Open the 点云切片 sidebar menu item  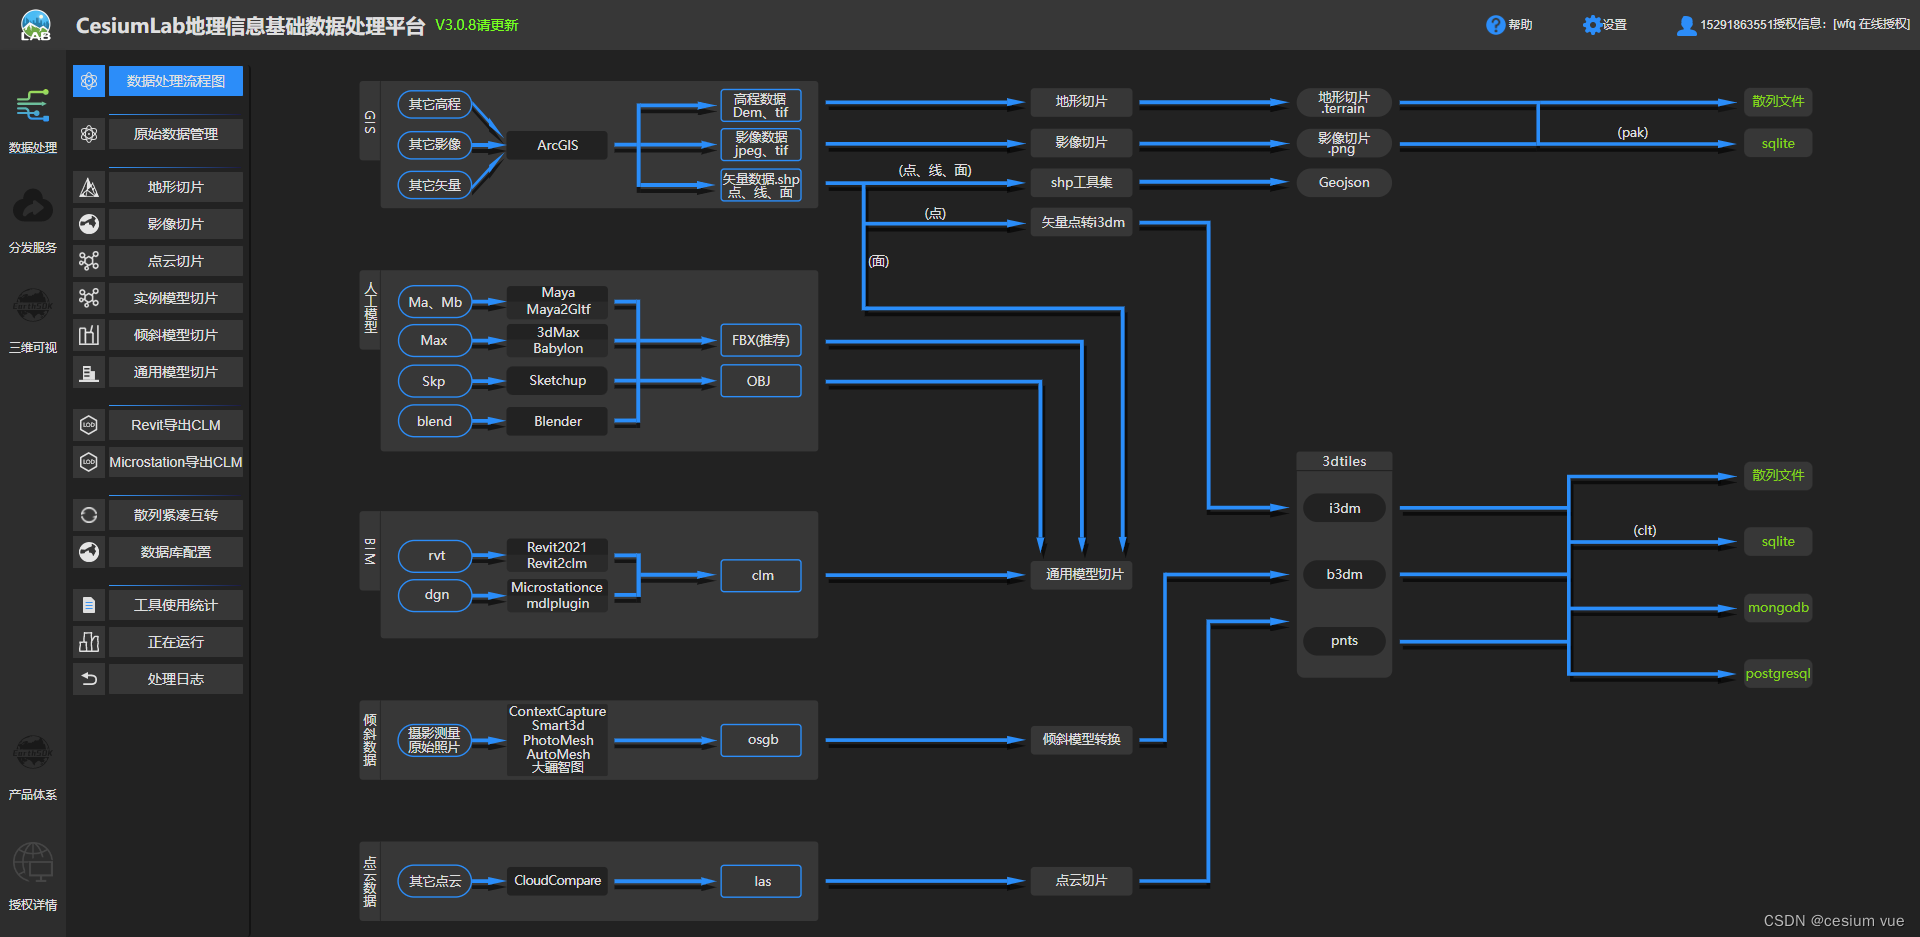tap(176, 261)
